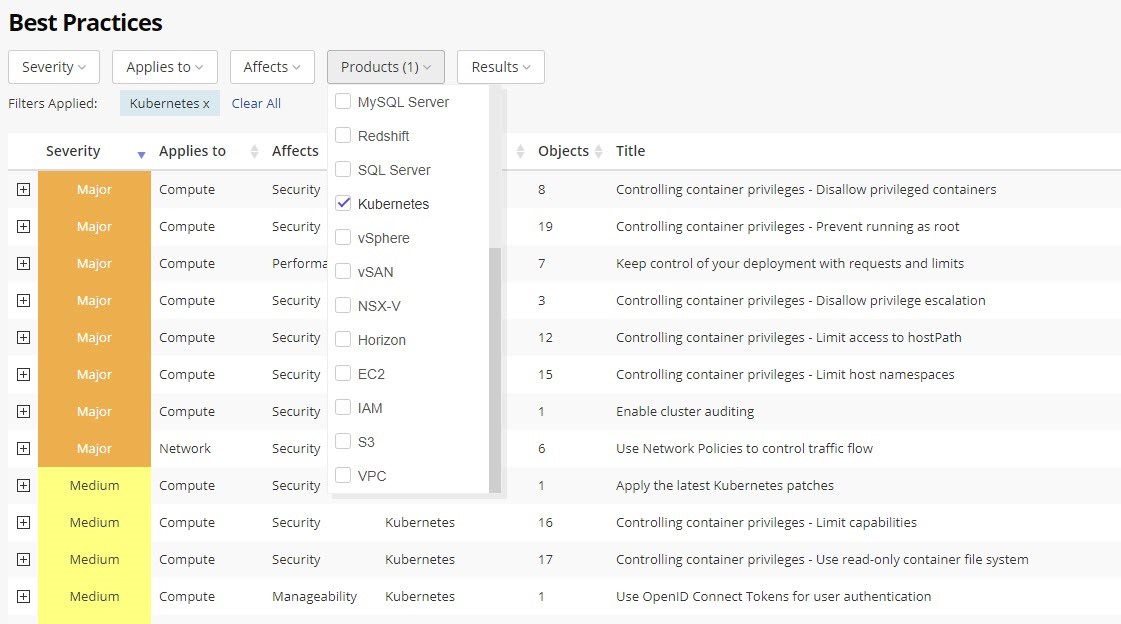The width and height of the screenshot is (1121, 624).
Task: Uncheck the Kubernetes product checkbox
Action: click(x=343, y=203)
